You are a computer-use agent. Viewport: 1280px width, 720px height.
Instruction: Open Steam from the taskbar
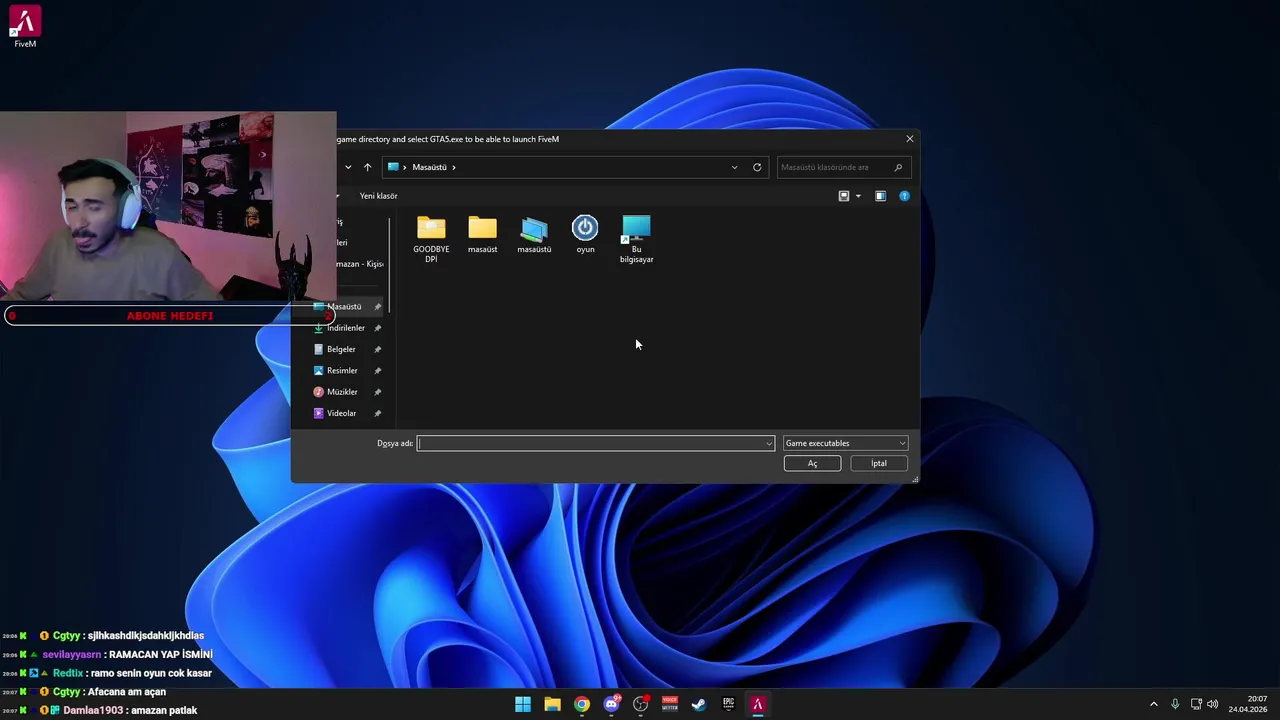click(x=699, y=704)
